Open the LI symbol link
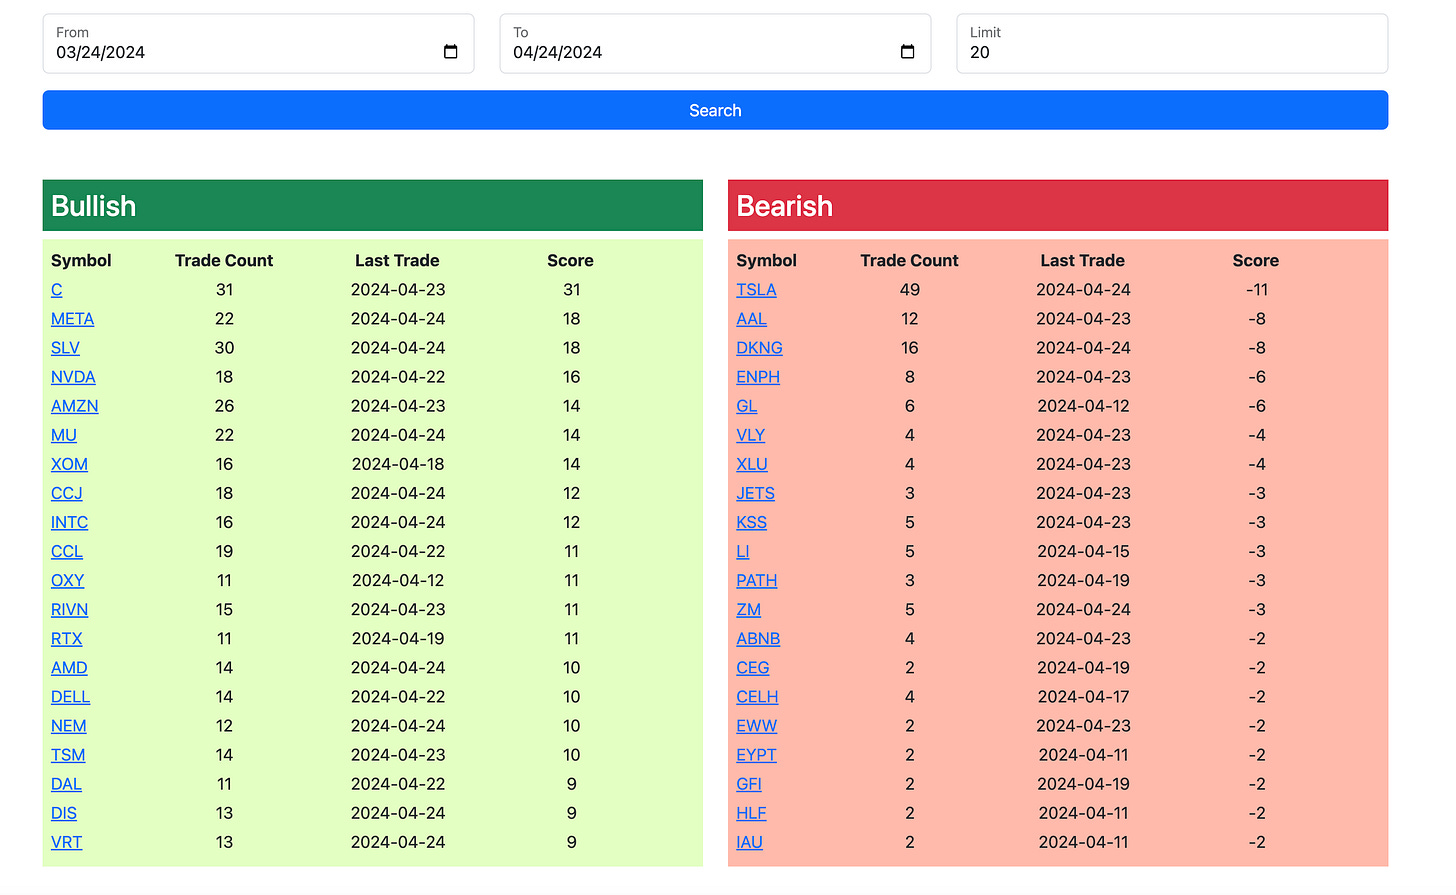This screenshot has width=1456, height=895. [x=743, y=551]
